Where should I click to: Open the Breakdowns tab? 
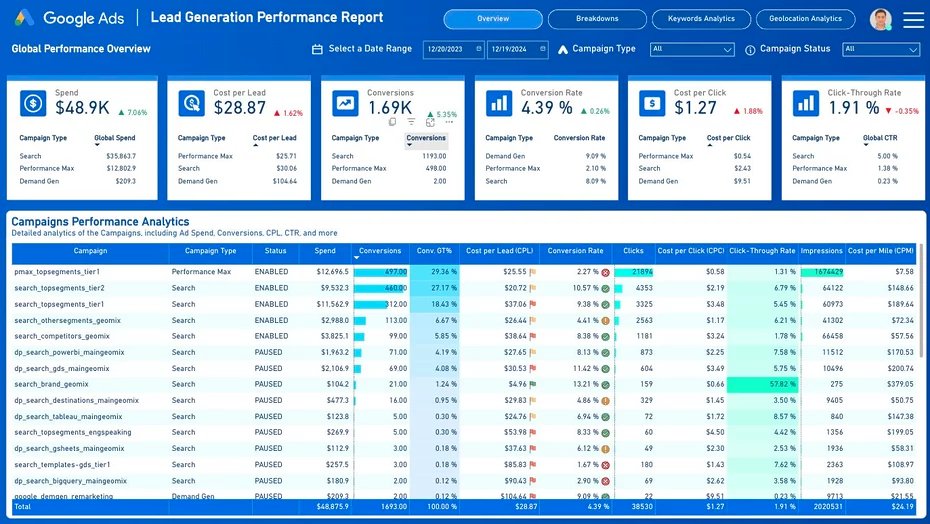point(597,19)
